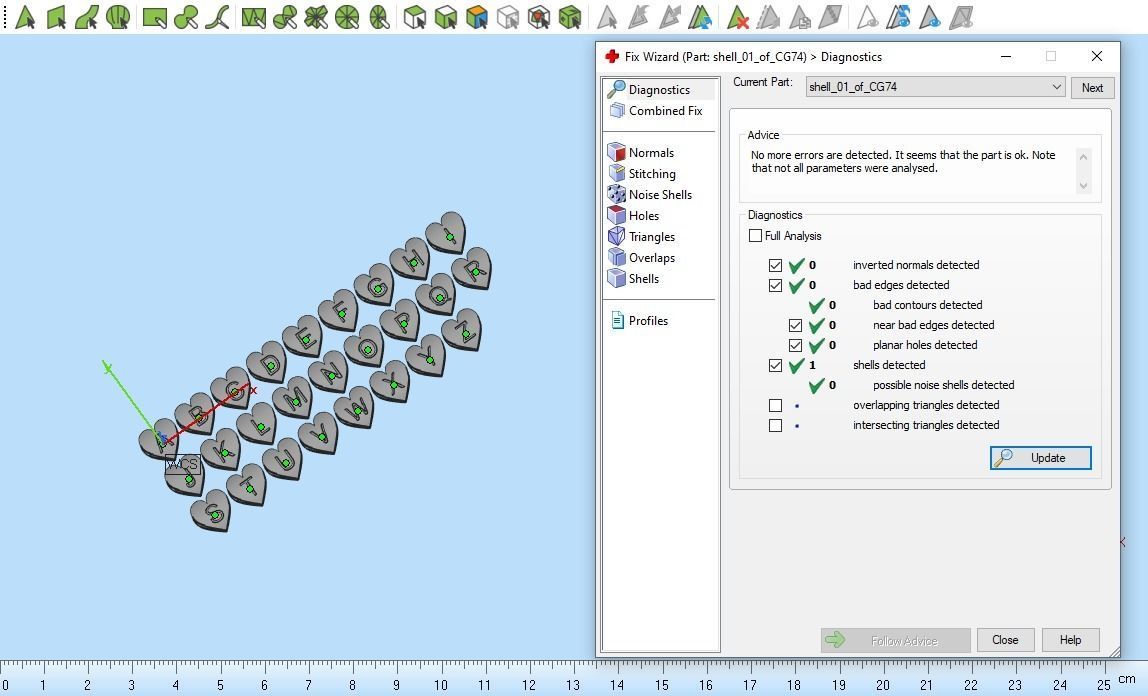Go to the Shells page
Image resolution: width=1148 pixels, height=696 pixels.
(644, 279)
